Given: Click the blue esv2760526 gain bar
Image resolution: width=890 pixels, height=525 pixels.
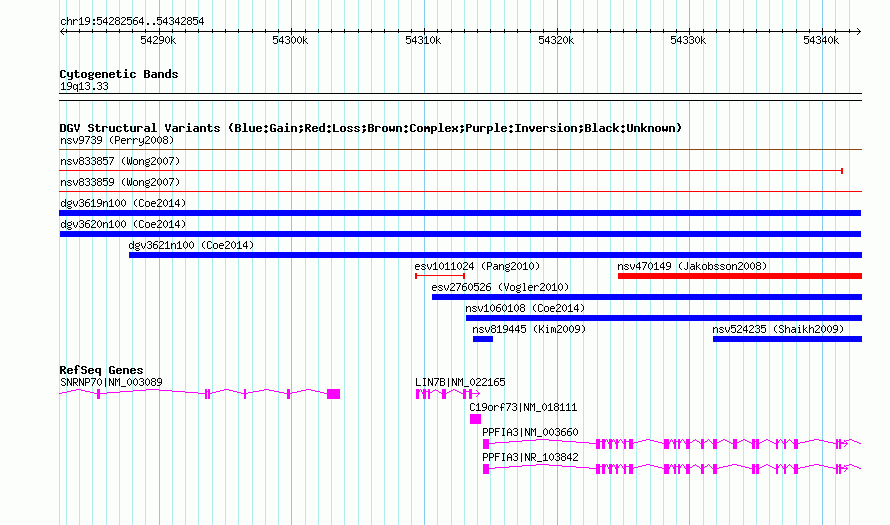Looking at the screenshot, I should click(646, 297).
